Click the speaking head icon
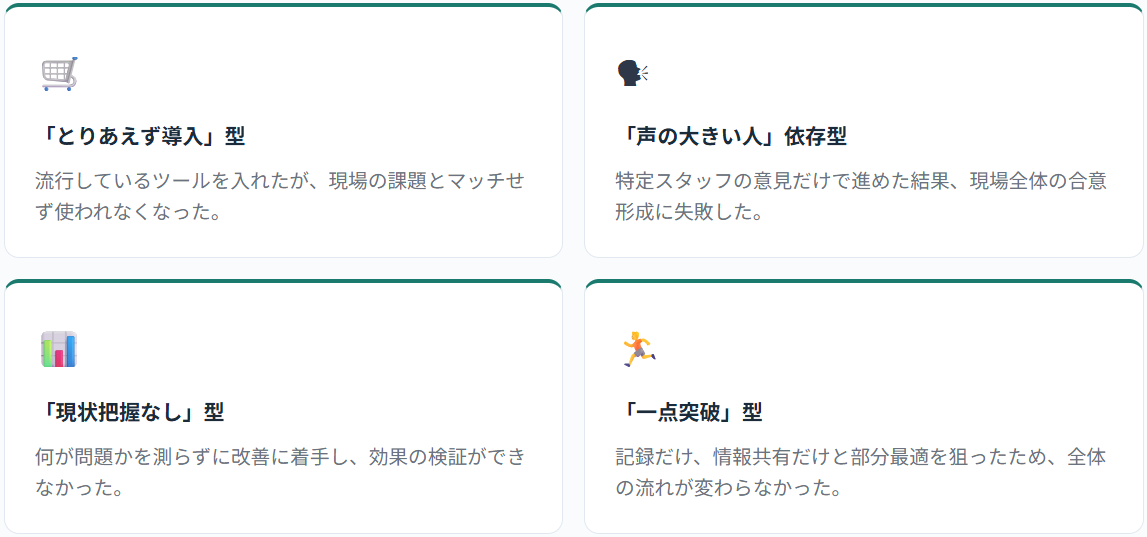Screen dimensions: 1147x537 click(632, 73)
